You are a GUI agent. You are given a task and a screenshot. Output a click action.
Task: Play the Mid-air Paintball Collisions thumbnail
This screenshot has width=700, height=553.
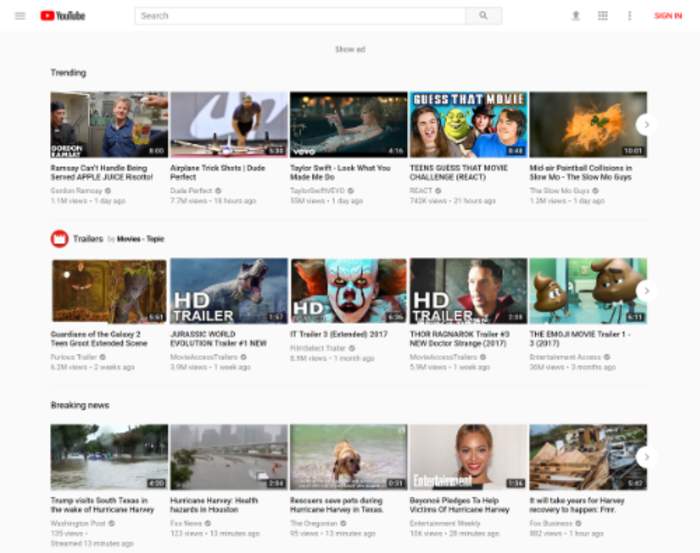pos(588,125)
